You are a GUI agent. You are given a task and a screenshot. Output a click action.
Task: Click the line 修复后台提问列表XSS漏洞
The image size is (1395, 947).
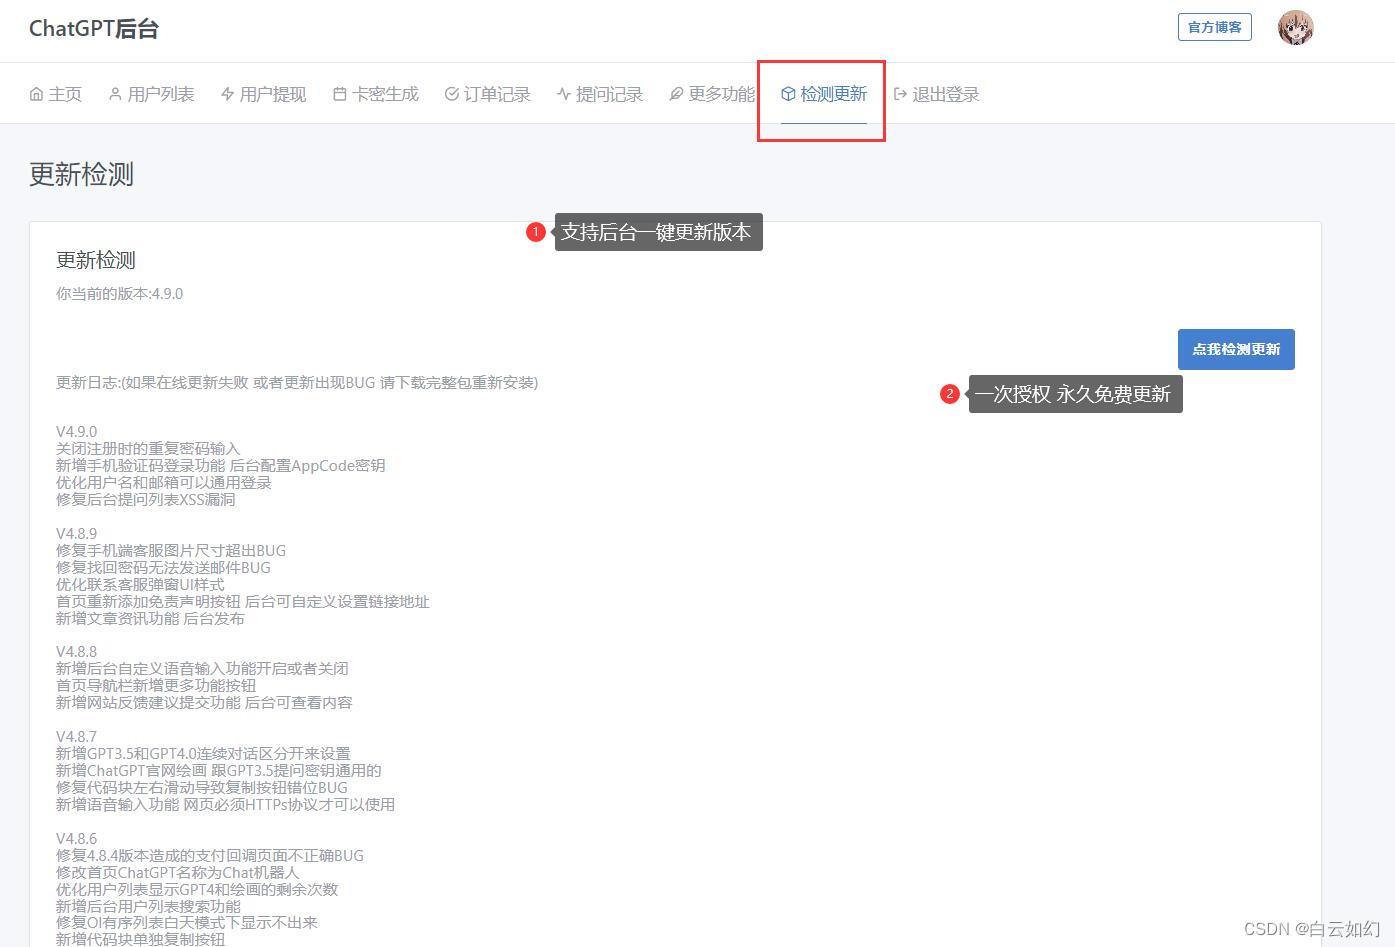click(x=146, y=500)
